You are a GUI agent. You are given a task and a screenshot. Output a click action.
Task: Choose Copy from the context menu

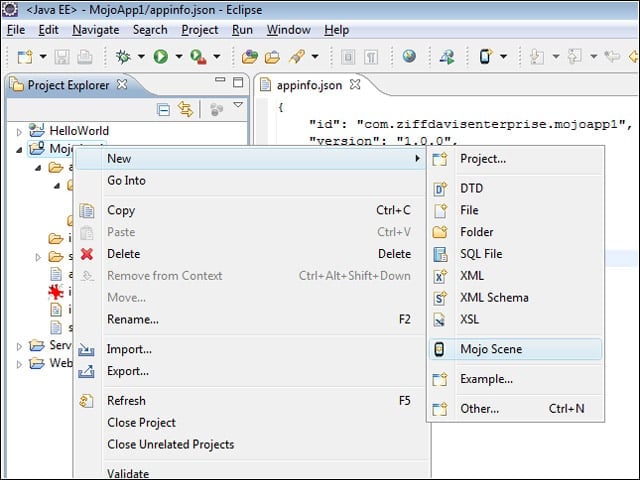(x=251, y=210)
